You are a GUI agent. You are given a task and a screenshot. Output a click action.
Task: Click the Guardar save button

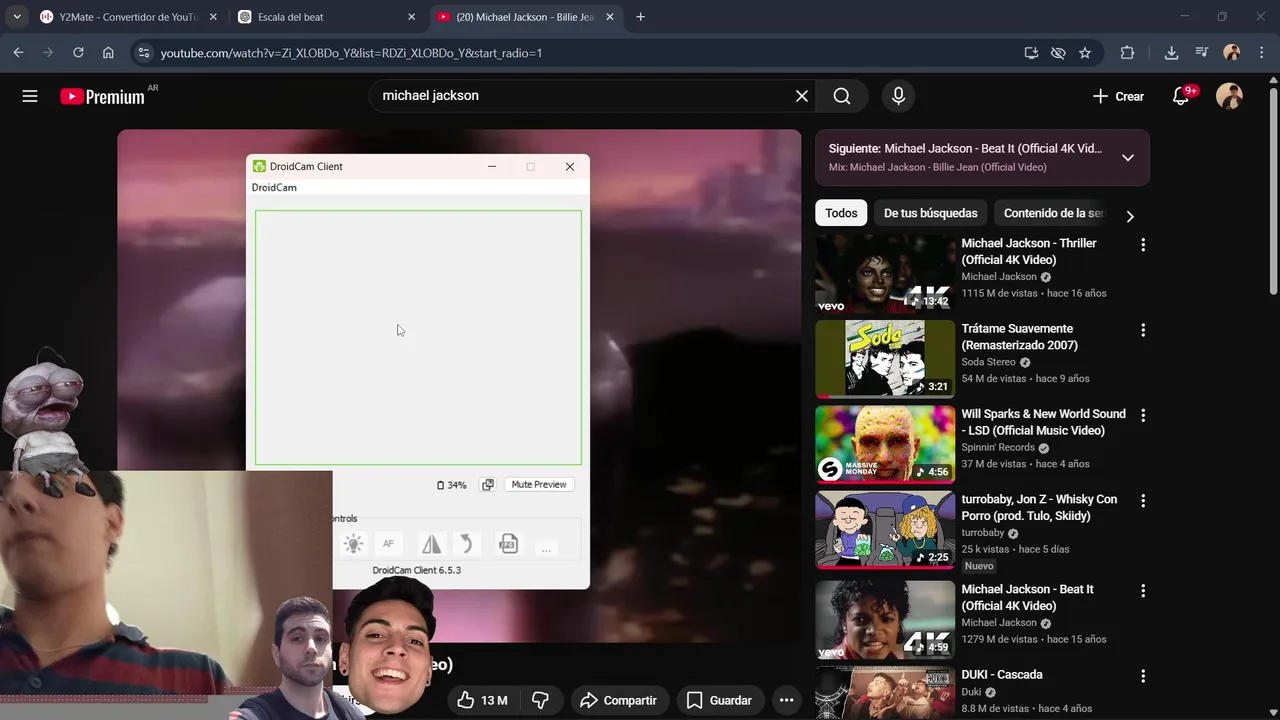point(719,700)
